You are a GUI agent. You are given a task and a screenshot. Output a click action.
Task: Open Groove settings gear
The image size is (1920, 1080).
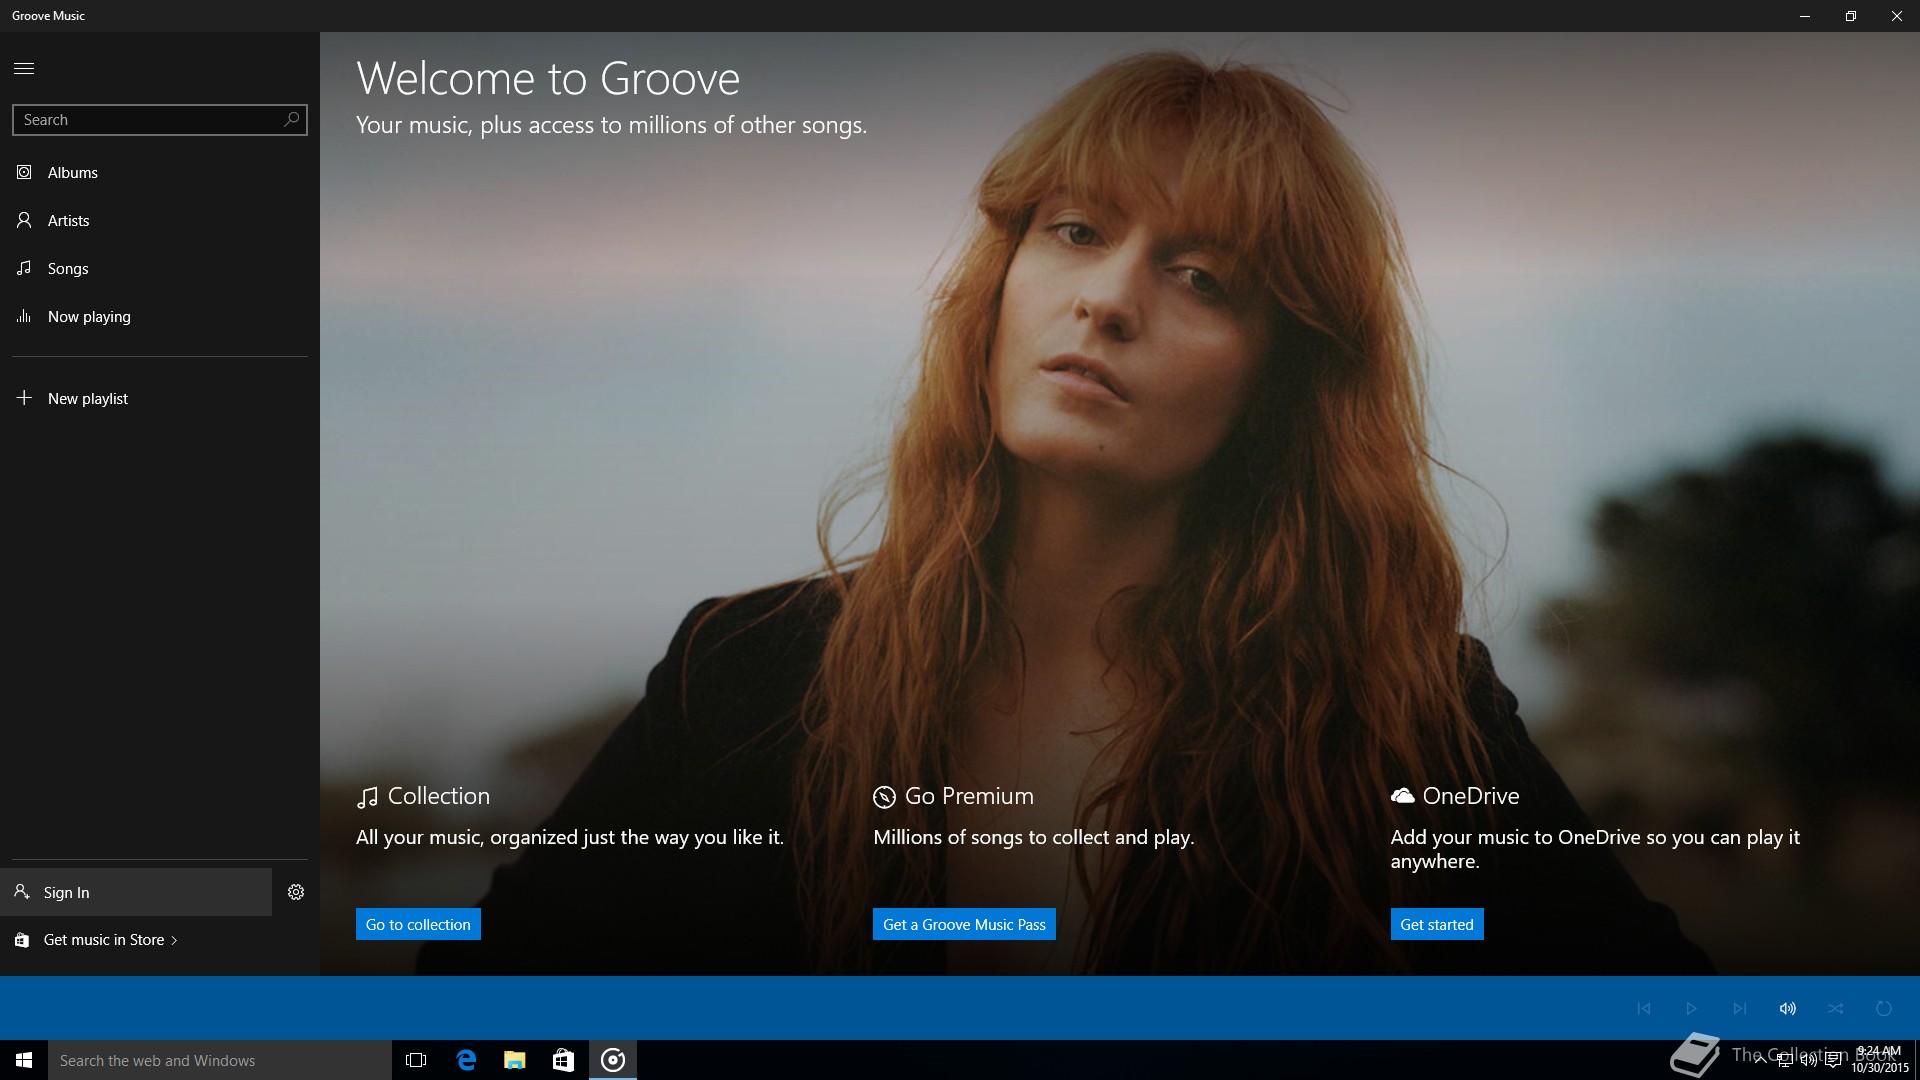[x=296, y=892]
